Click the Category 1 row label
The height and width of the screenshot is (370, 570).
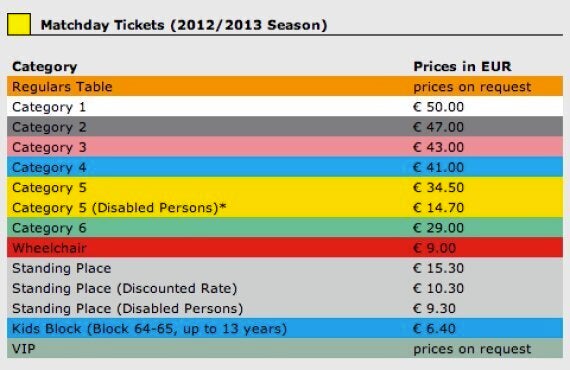[x=49, y=107]
